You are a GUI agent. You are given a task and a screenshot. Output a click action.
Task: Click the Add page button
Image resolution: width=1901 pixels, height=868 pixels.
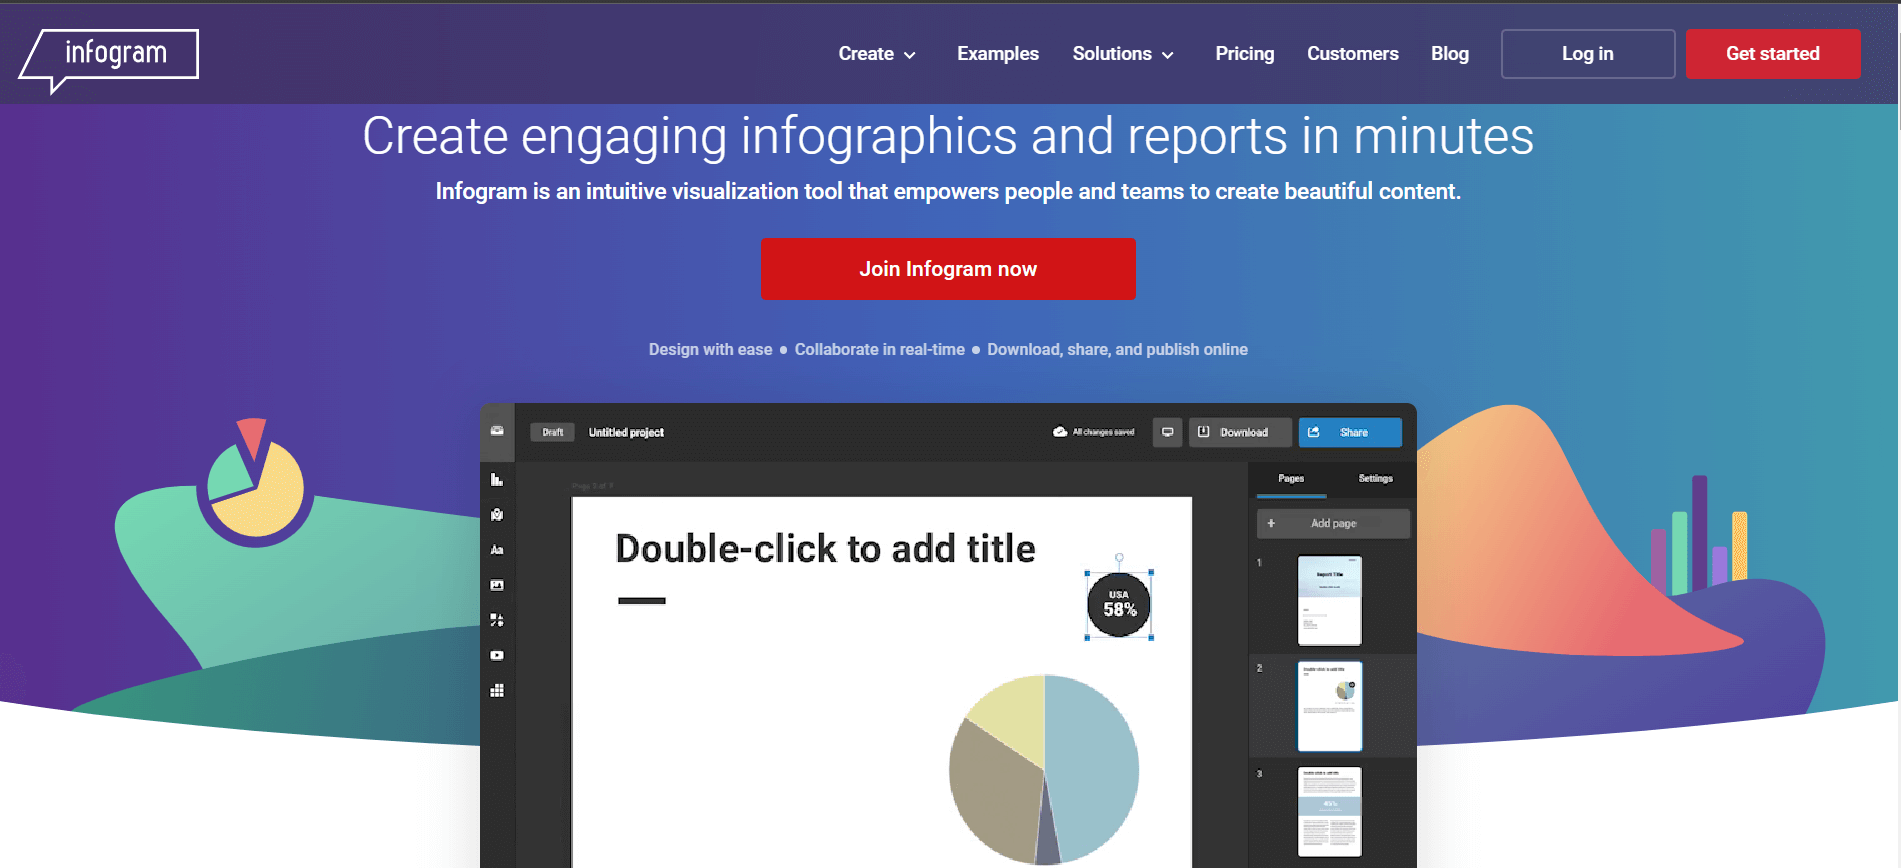(x=1333, y=523)
